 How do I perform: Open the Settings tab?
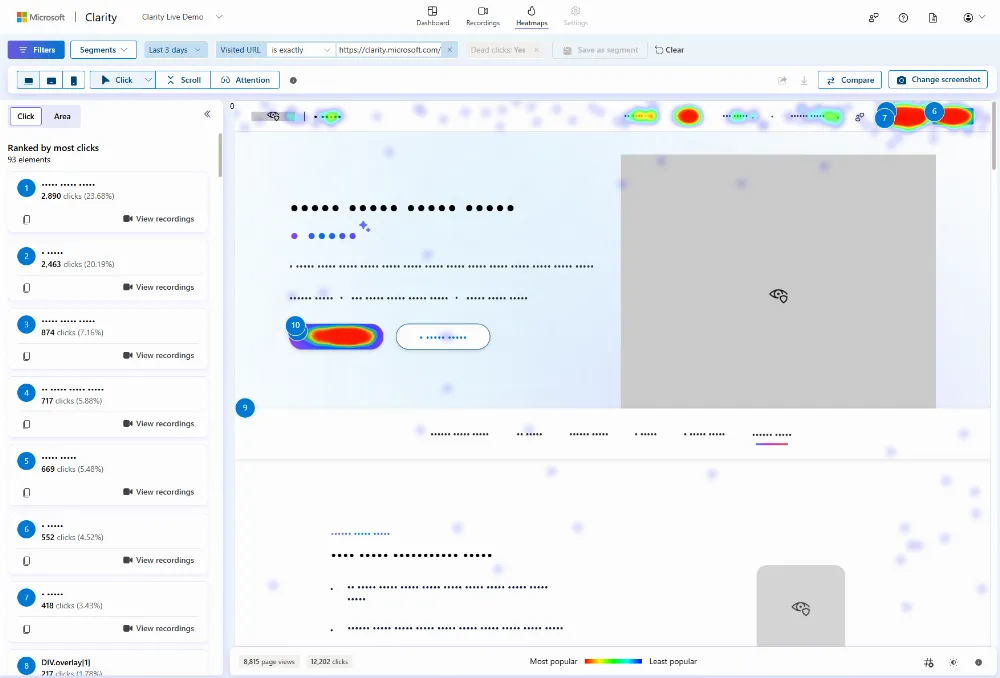[x=575, y=16]
